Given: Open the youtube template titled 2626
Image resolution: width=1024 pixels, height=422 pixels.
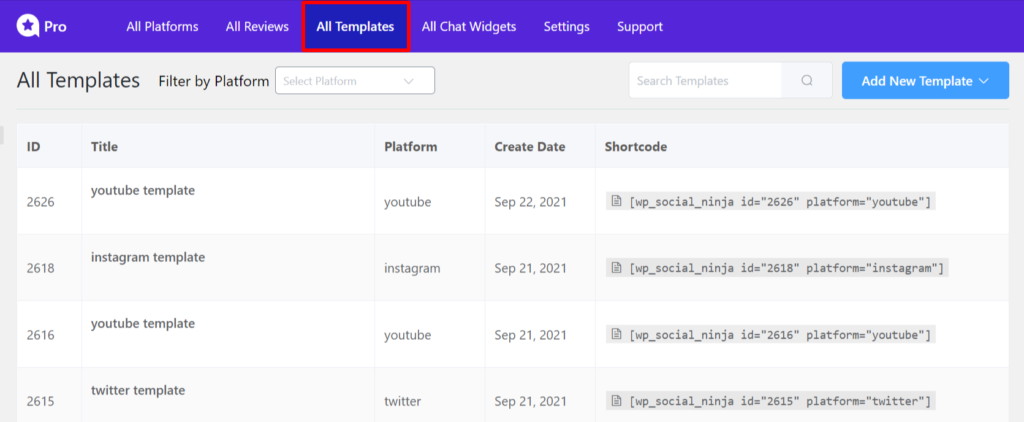Looking at the screenshot, I should point(143,191).
